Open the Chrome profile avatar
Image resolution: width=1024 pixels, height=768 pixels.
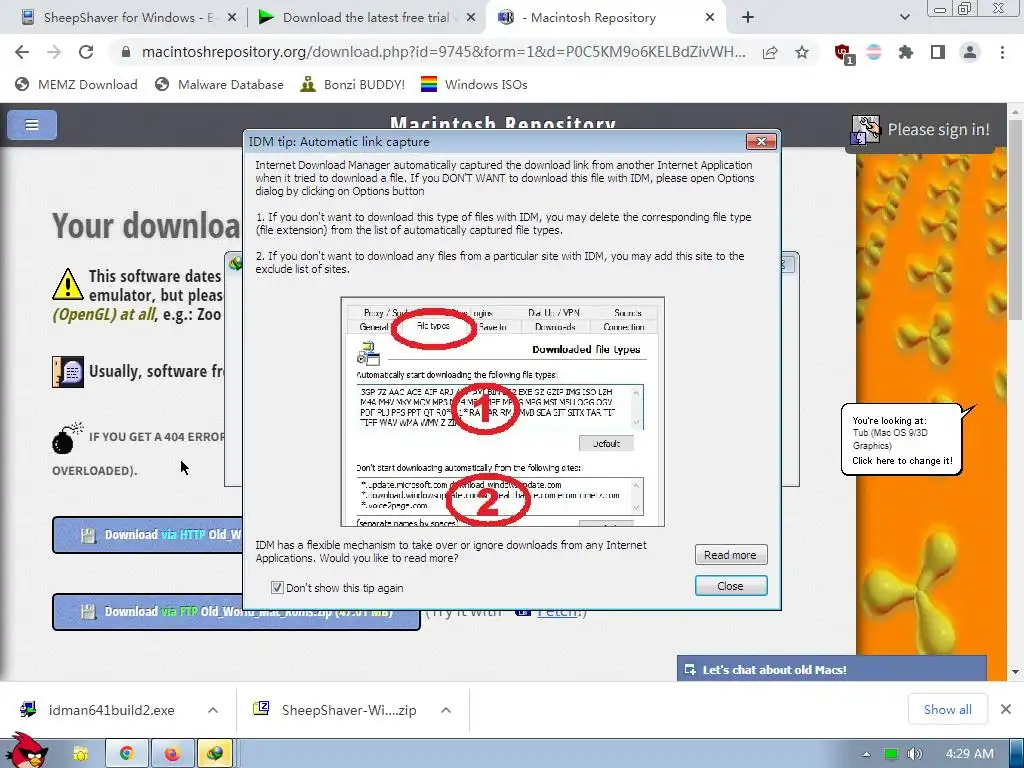click(970, 52)
